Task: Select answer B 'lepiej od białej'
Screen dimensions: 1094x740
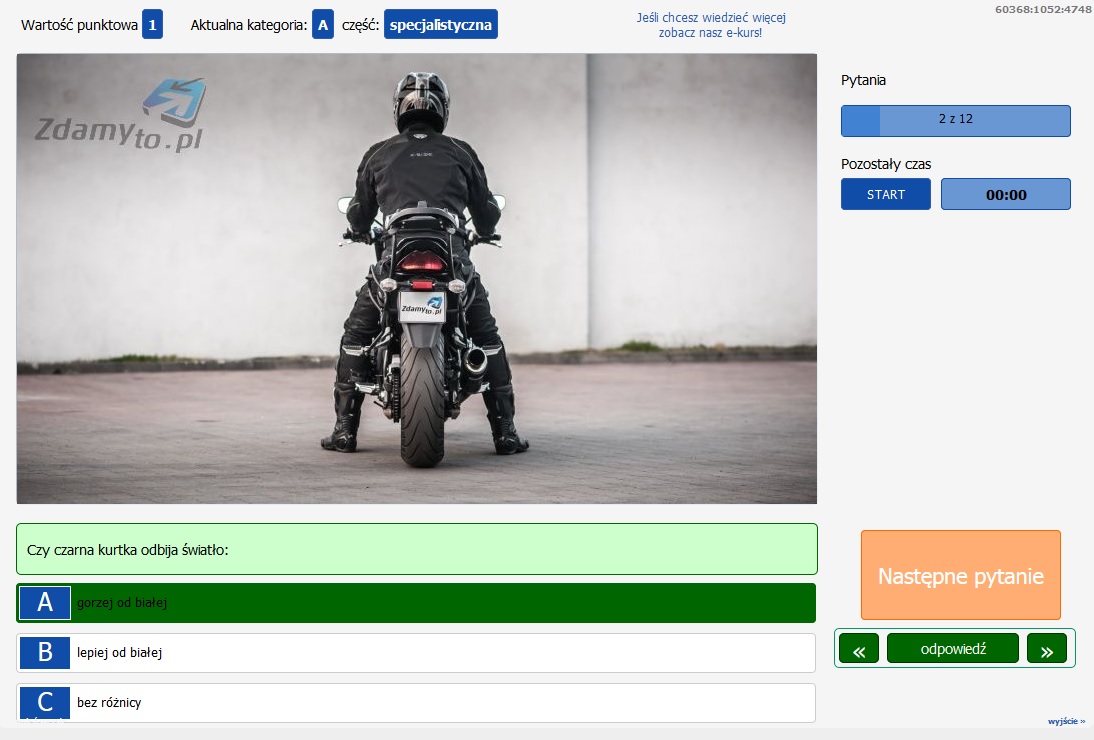Action: tap(416, 653)
